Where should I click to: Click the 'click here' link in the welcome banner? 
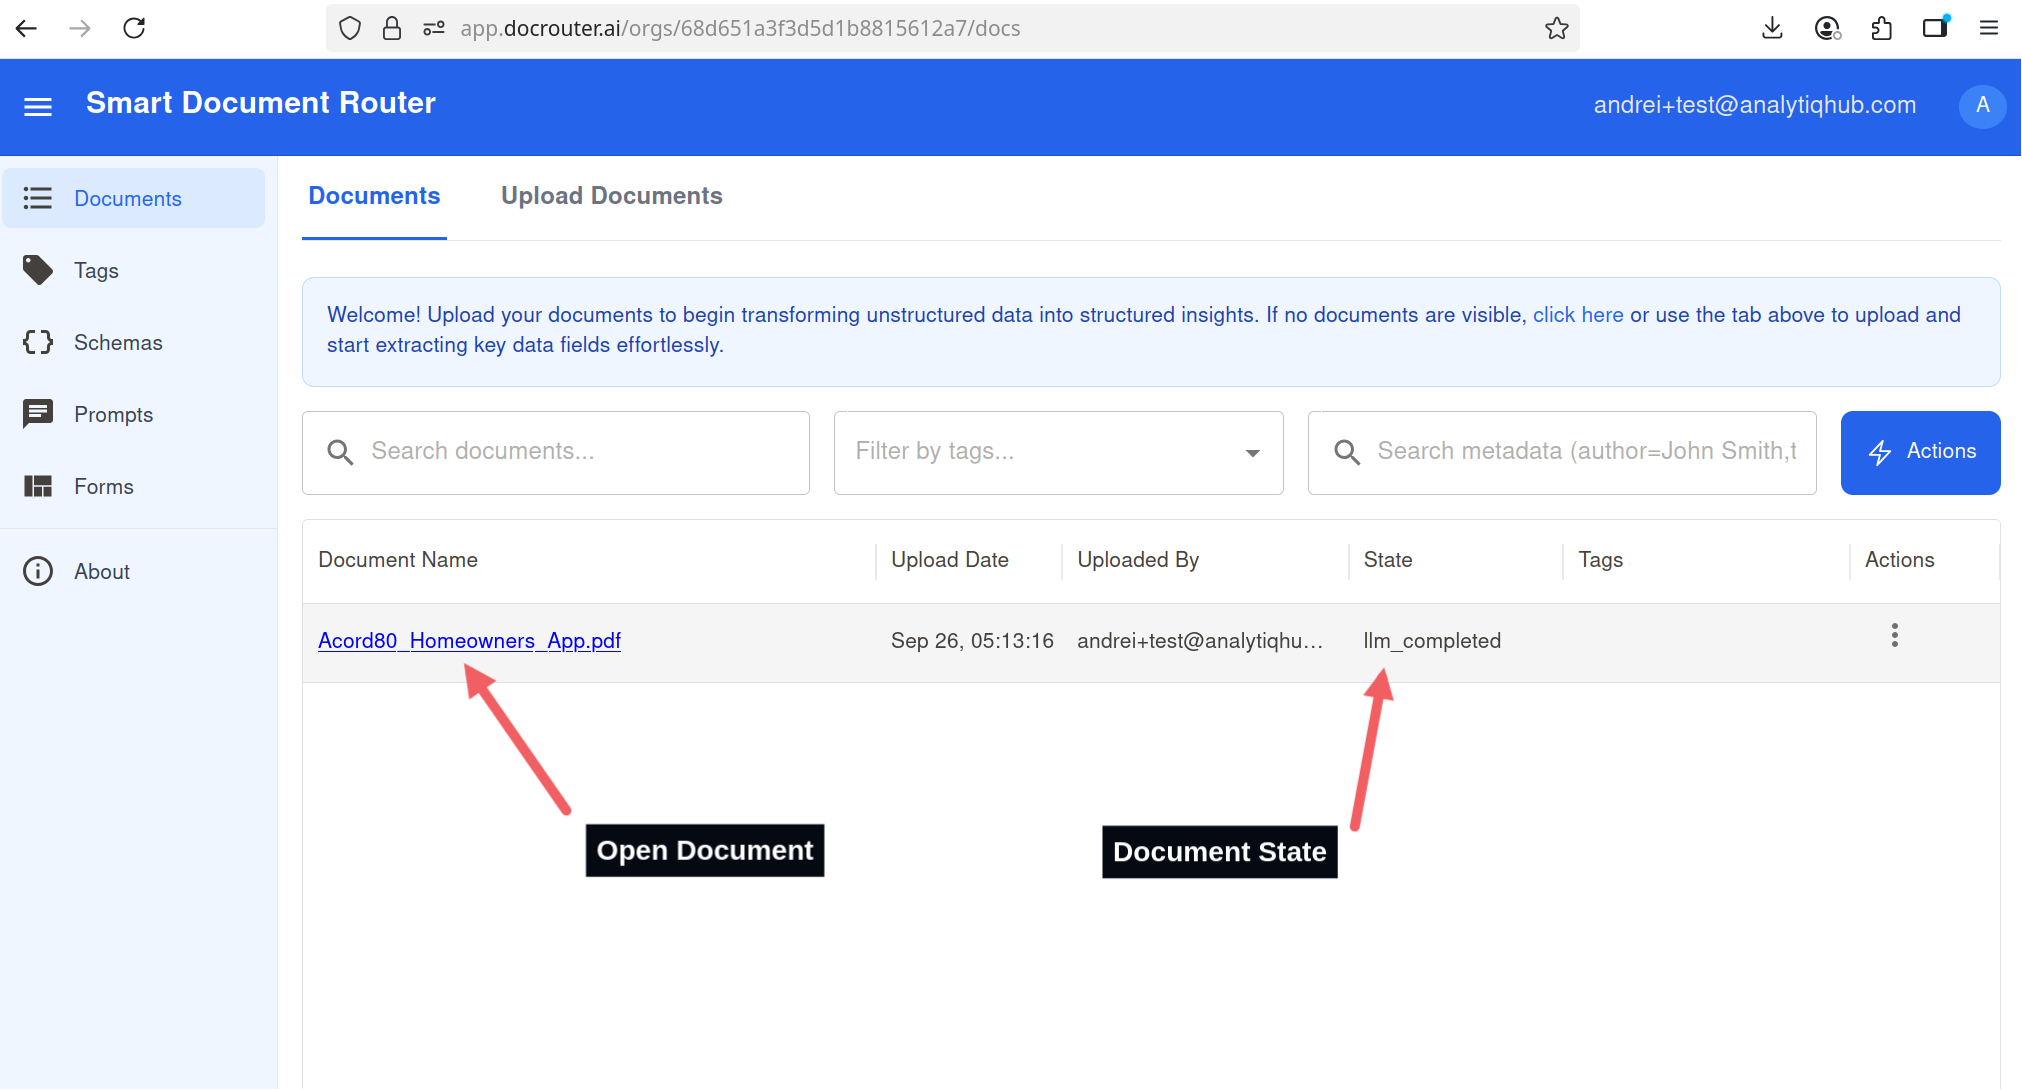(x=1577, y=315)
